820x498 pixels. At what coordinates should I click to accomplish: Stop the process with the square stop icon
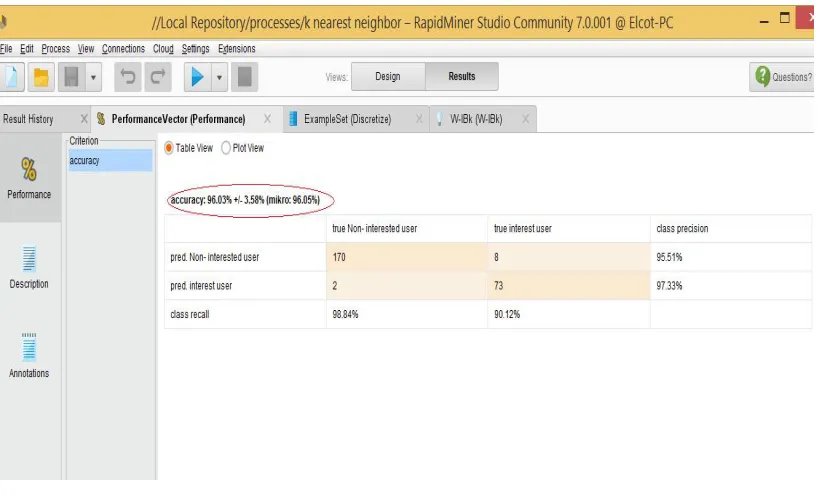click(x=244, y=77)
